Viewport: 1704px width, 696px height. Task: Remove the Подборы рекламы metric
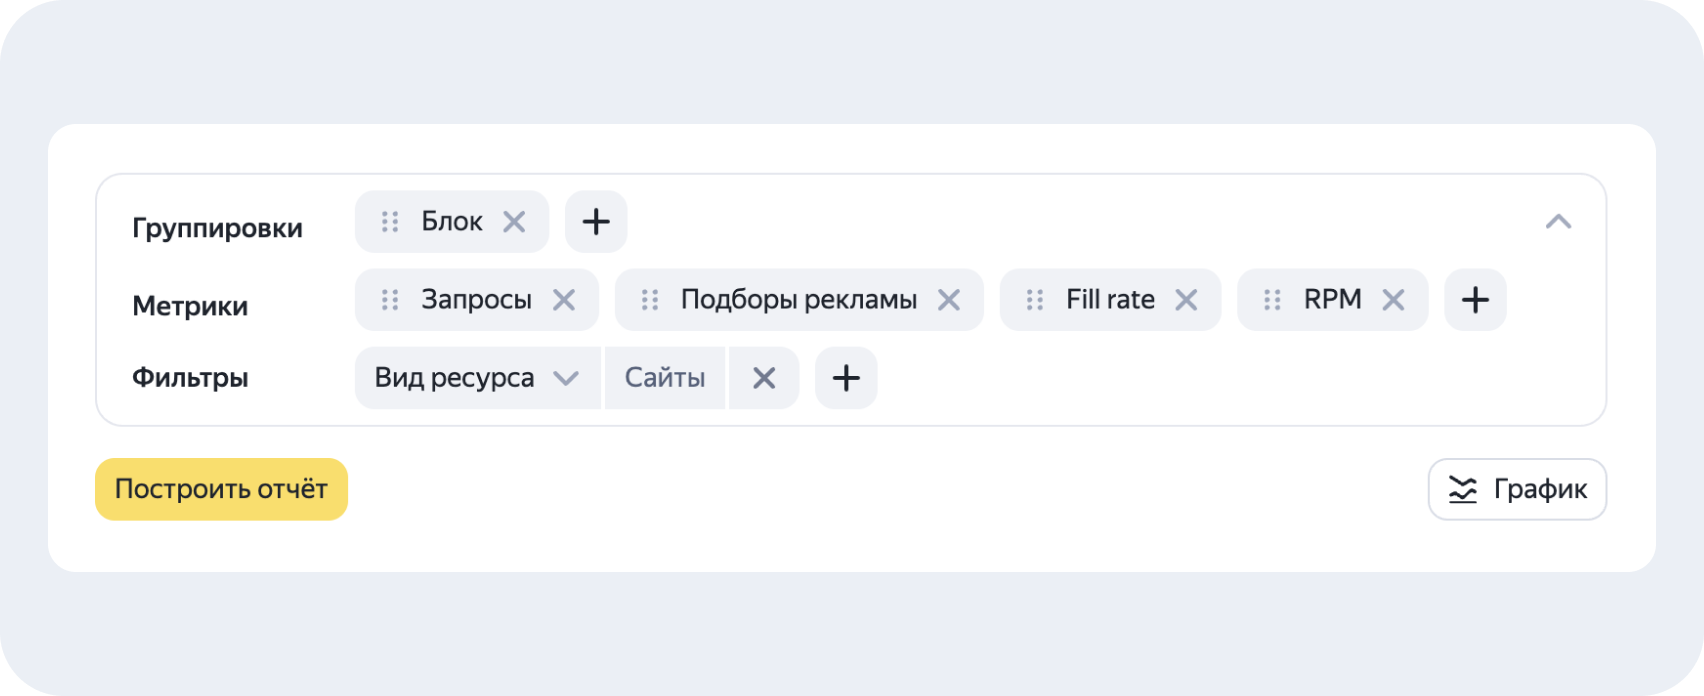[x=949, y=300]
